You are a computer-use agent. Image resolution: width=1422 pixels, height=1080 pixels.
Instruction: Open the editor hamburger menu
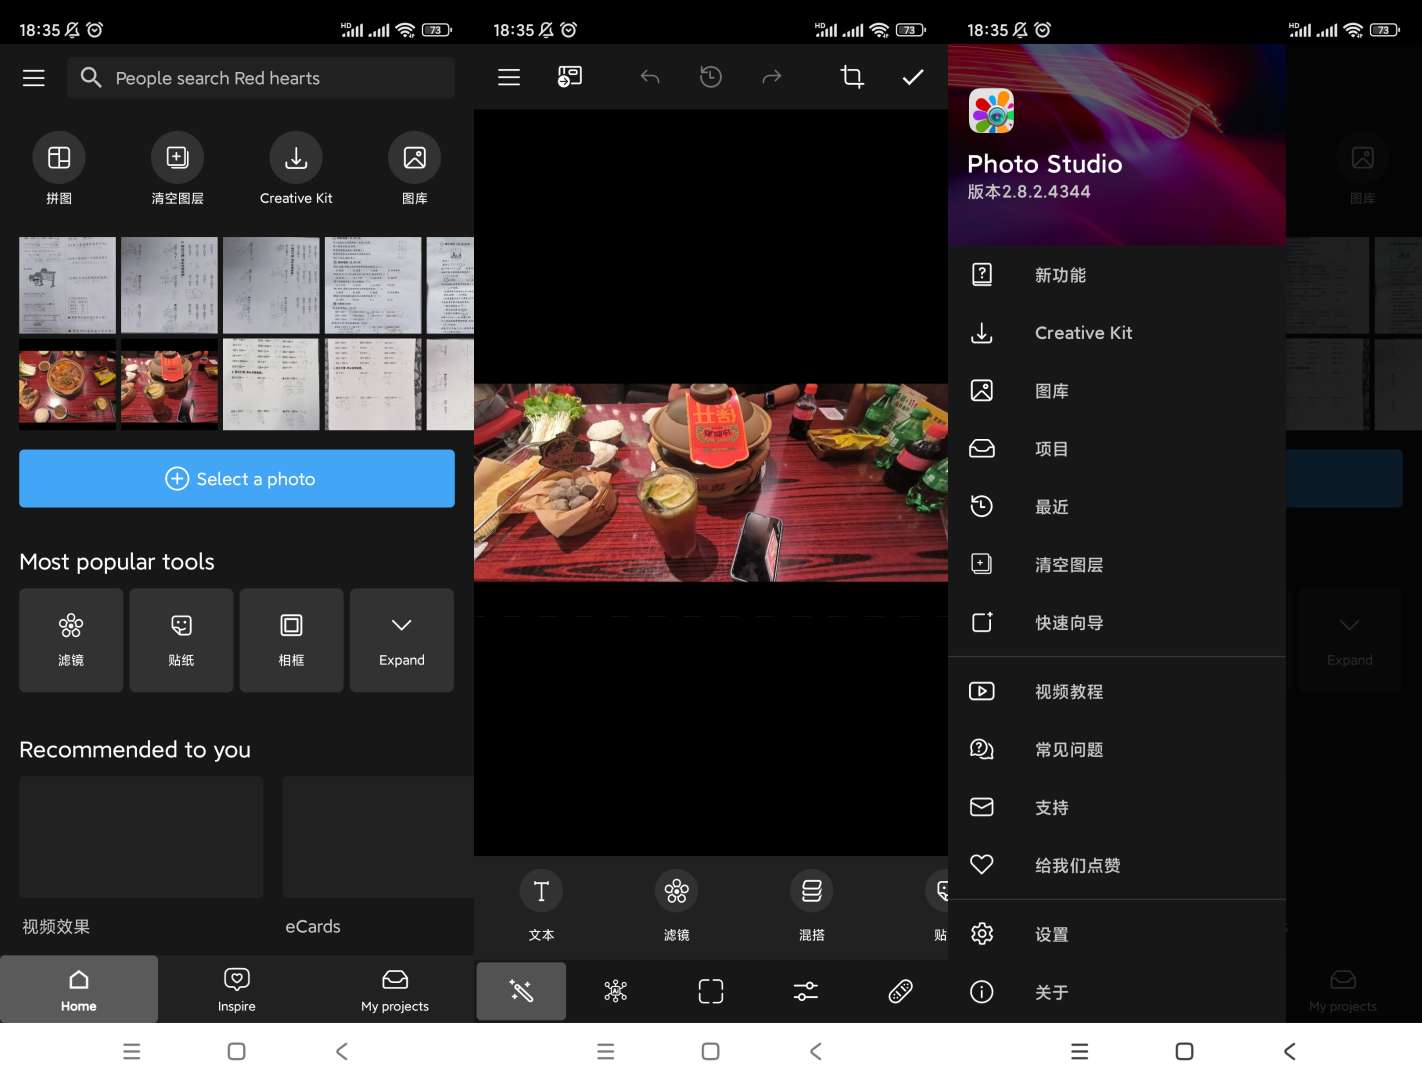509,77
